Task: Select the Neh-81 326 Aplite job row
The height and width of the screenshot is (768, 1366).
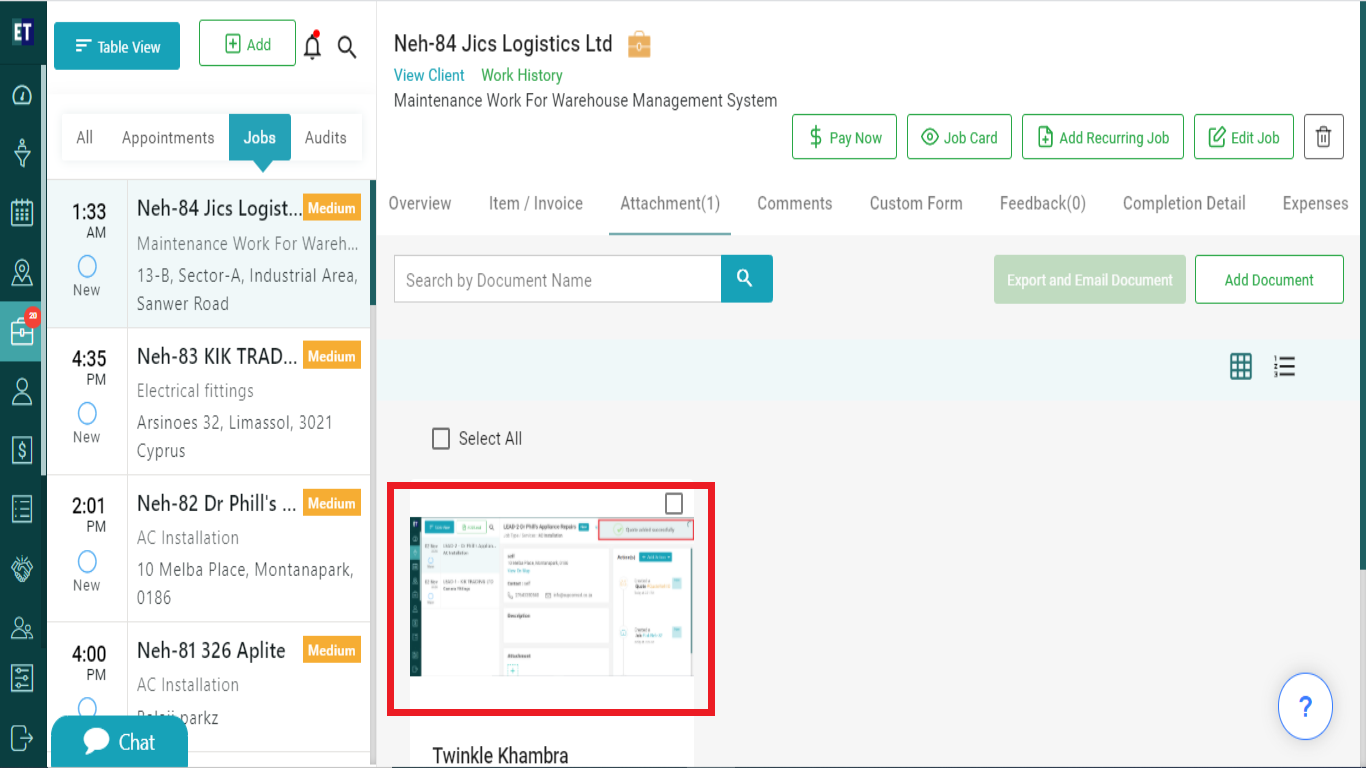Action: tap(209, 688)
